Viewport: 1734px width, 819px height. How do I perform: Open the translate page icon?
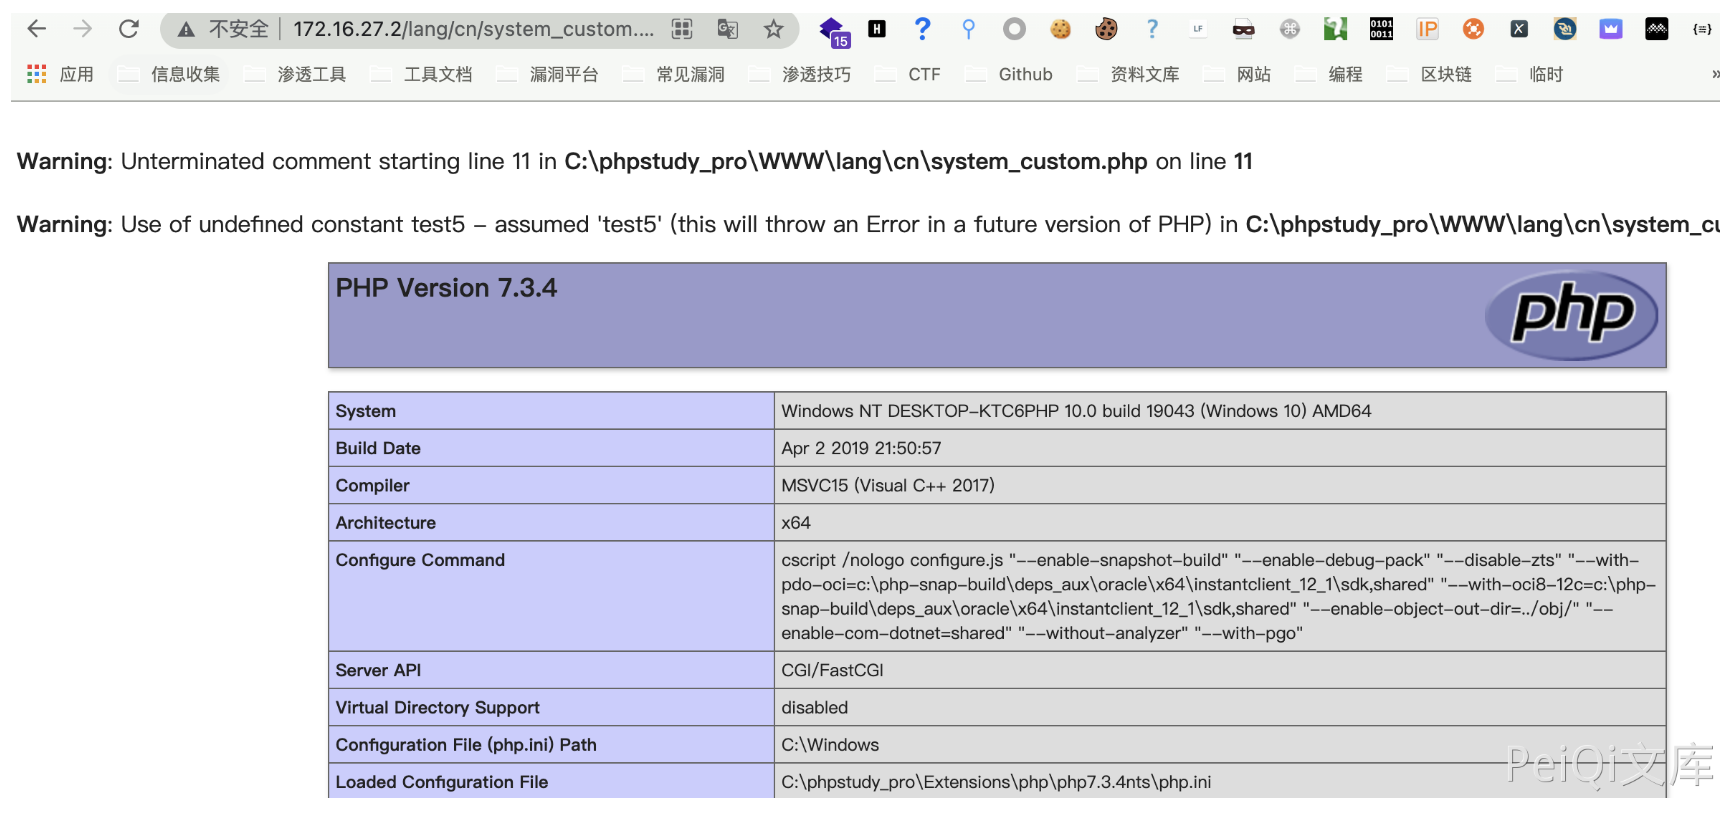[x=727, y=29]
